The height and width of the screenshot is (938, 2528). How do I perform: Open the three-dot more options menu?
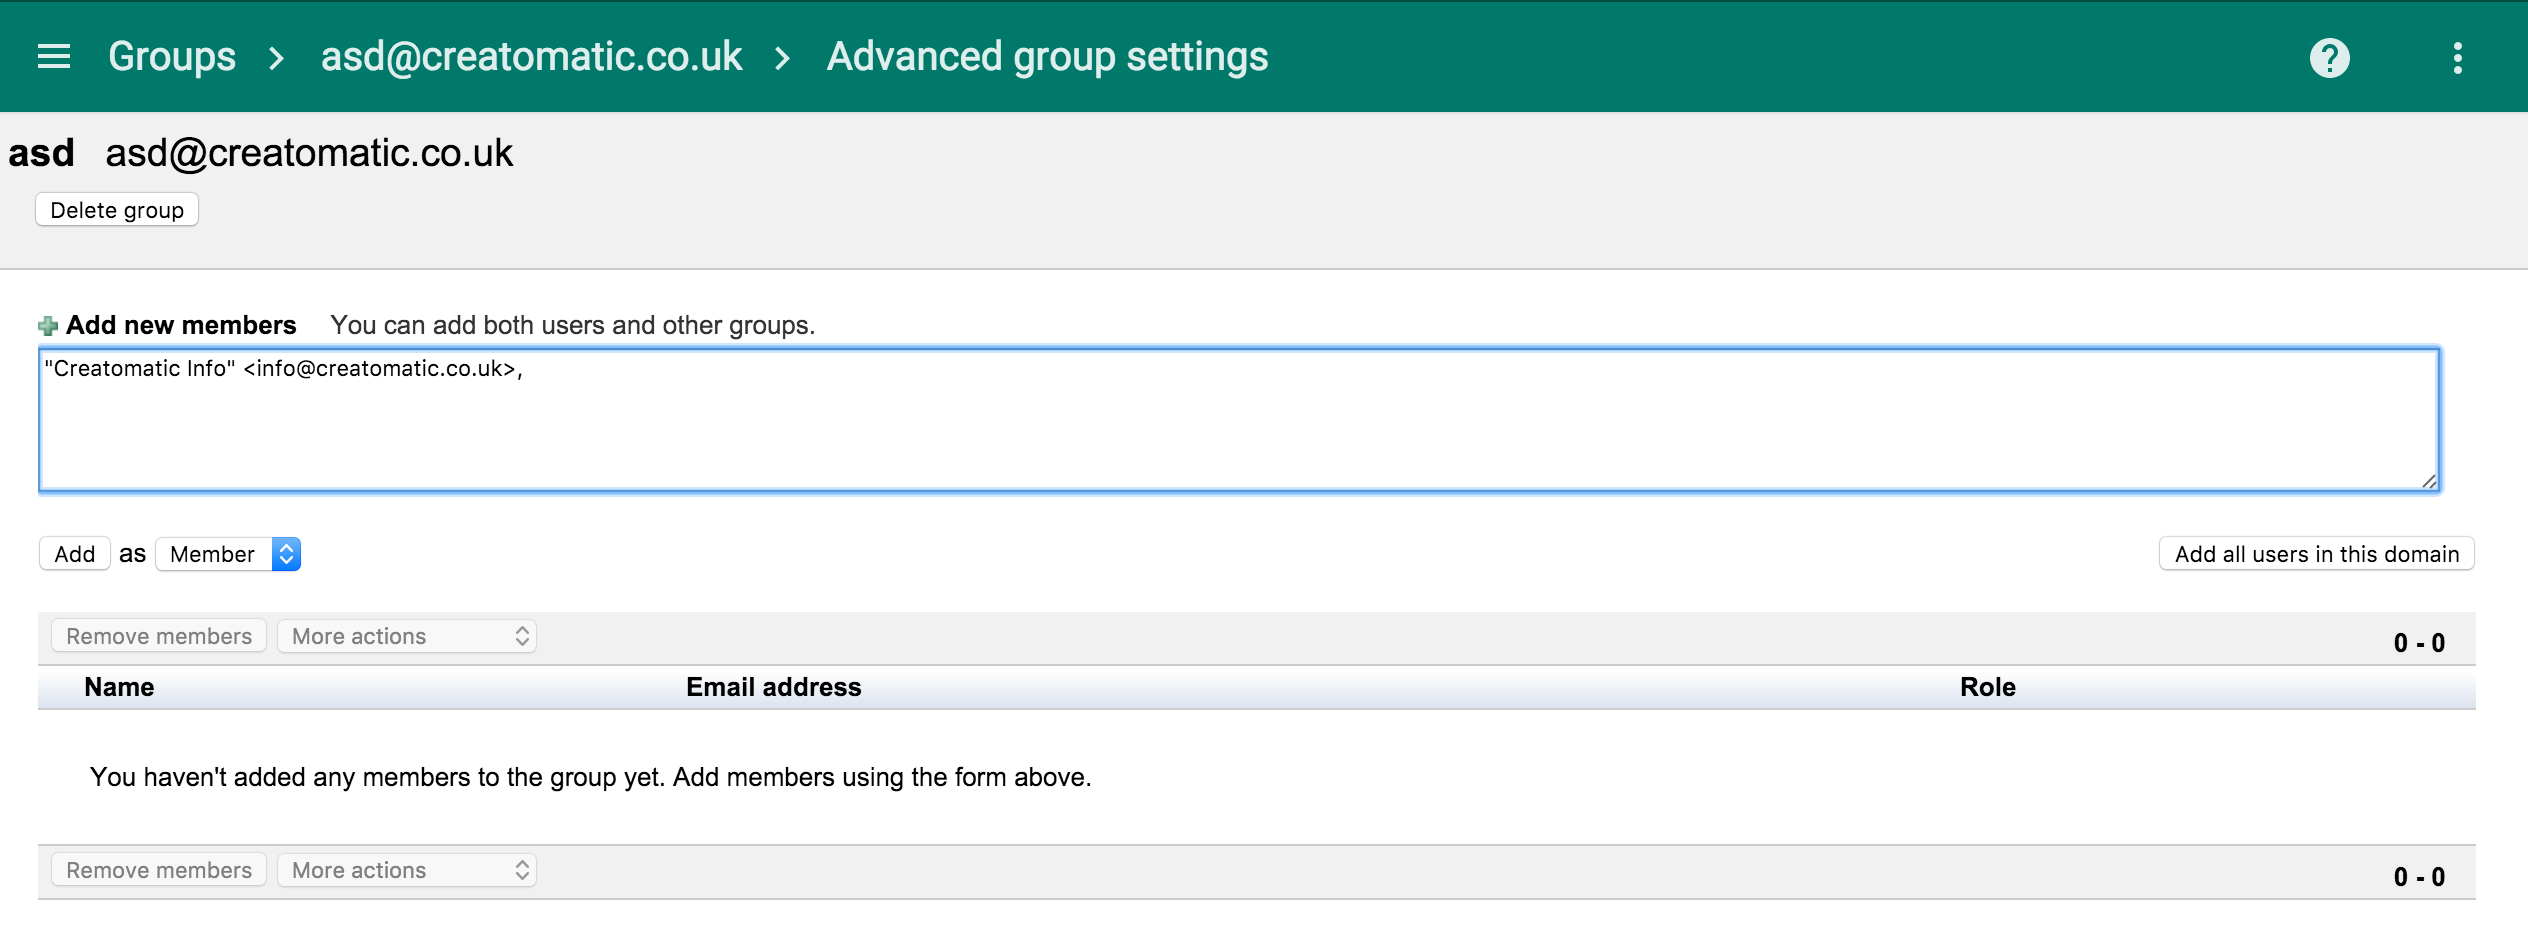tap(2457, 58)
